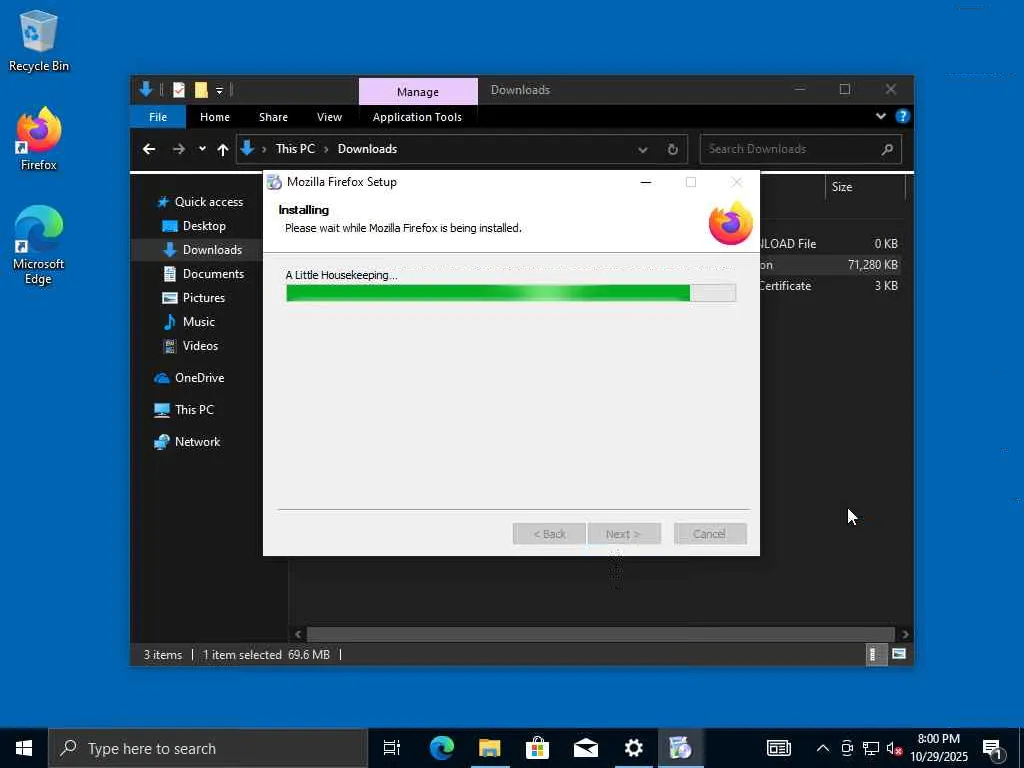Click the search magnifier icon in Explorer
Viewport: 1024px width, 768px height.
point(887,150)
